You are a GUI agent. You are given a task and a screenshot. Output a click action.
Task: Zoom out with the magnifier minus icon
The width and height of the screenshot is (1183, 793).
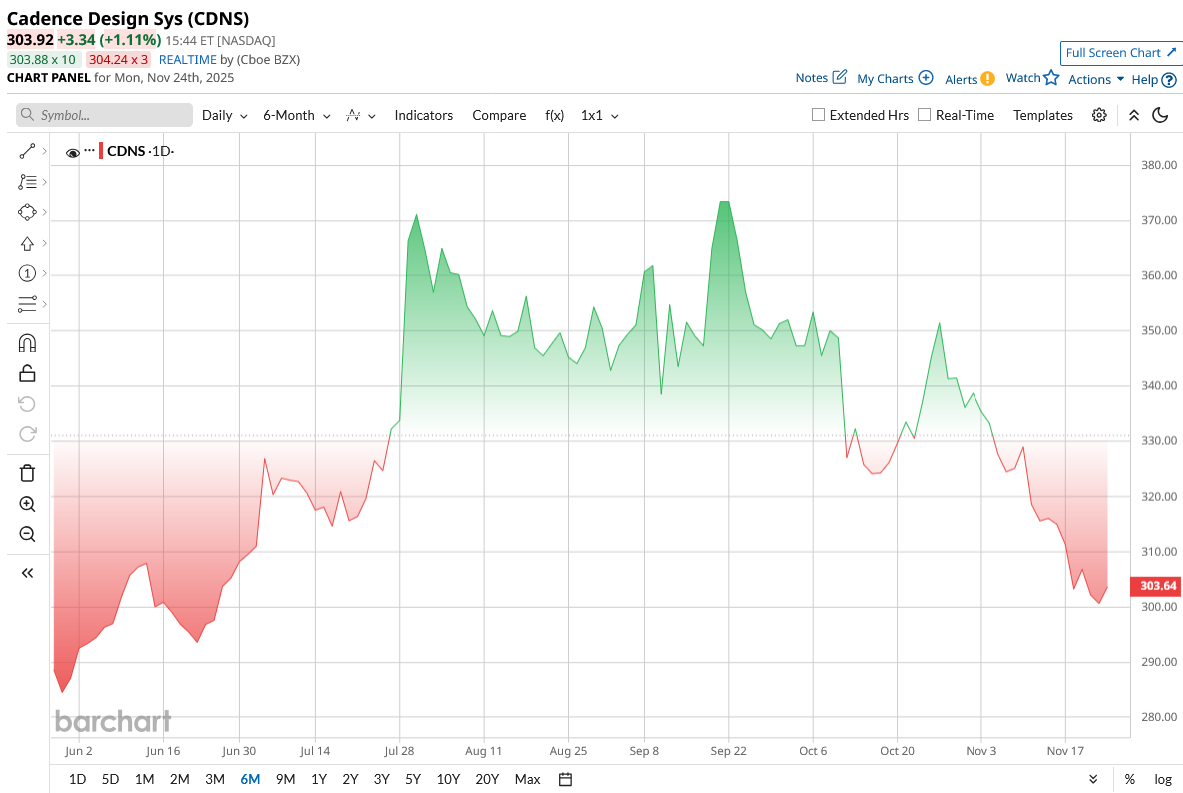pyautogui.click(x=27, y=534)
